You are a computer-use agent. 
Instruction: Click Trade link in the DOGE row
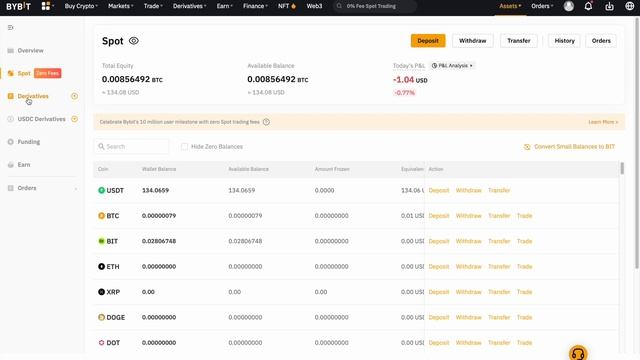(x=524, y=317)
